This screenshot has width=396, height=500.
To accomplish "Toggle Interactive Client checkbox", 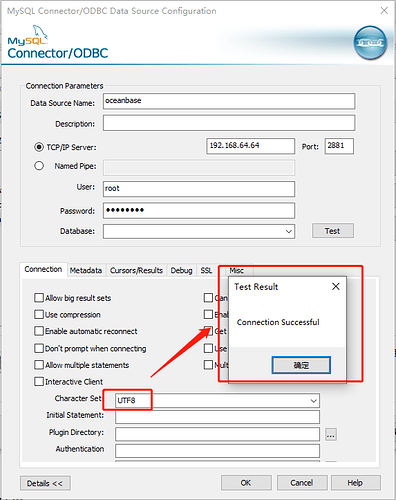I will [x=39, y=381].
